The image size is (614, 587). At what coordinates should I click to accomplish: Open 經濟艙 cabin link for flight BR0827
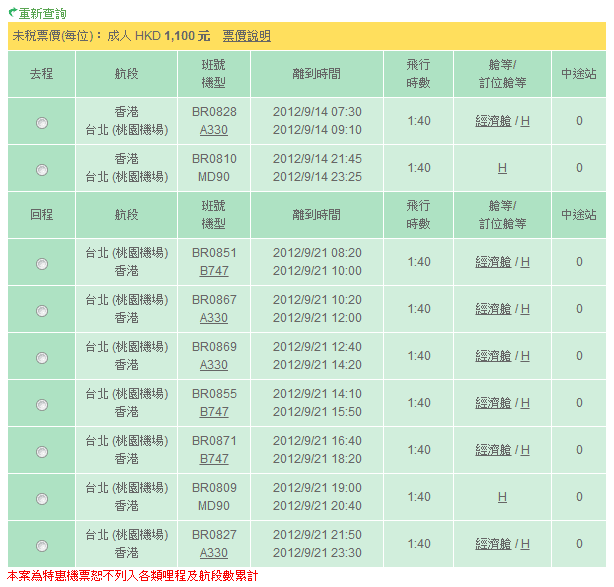click(x=493, y=544)
